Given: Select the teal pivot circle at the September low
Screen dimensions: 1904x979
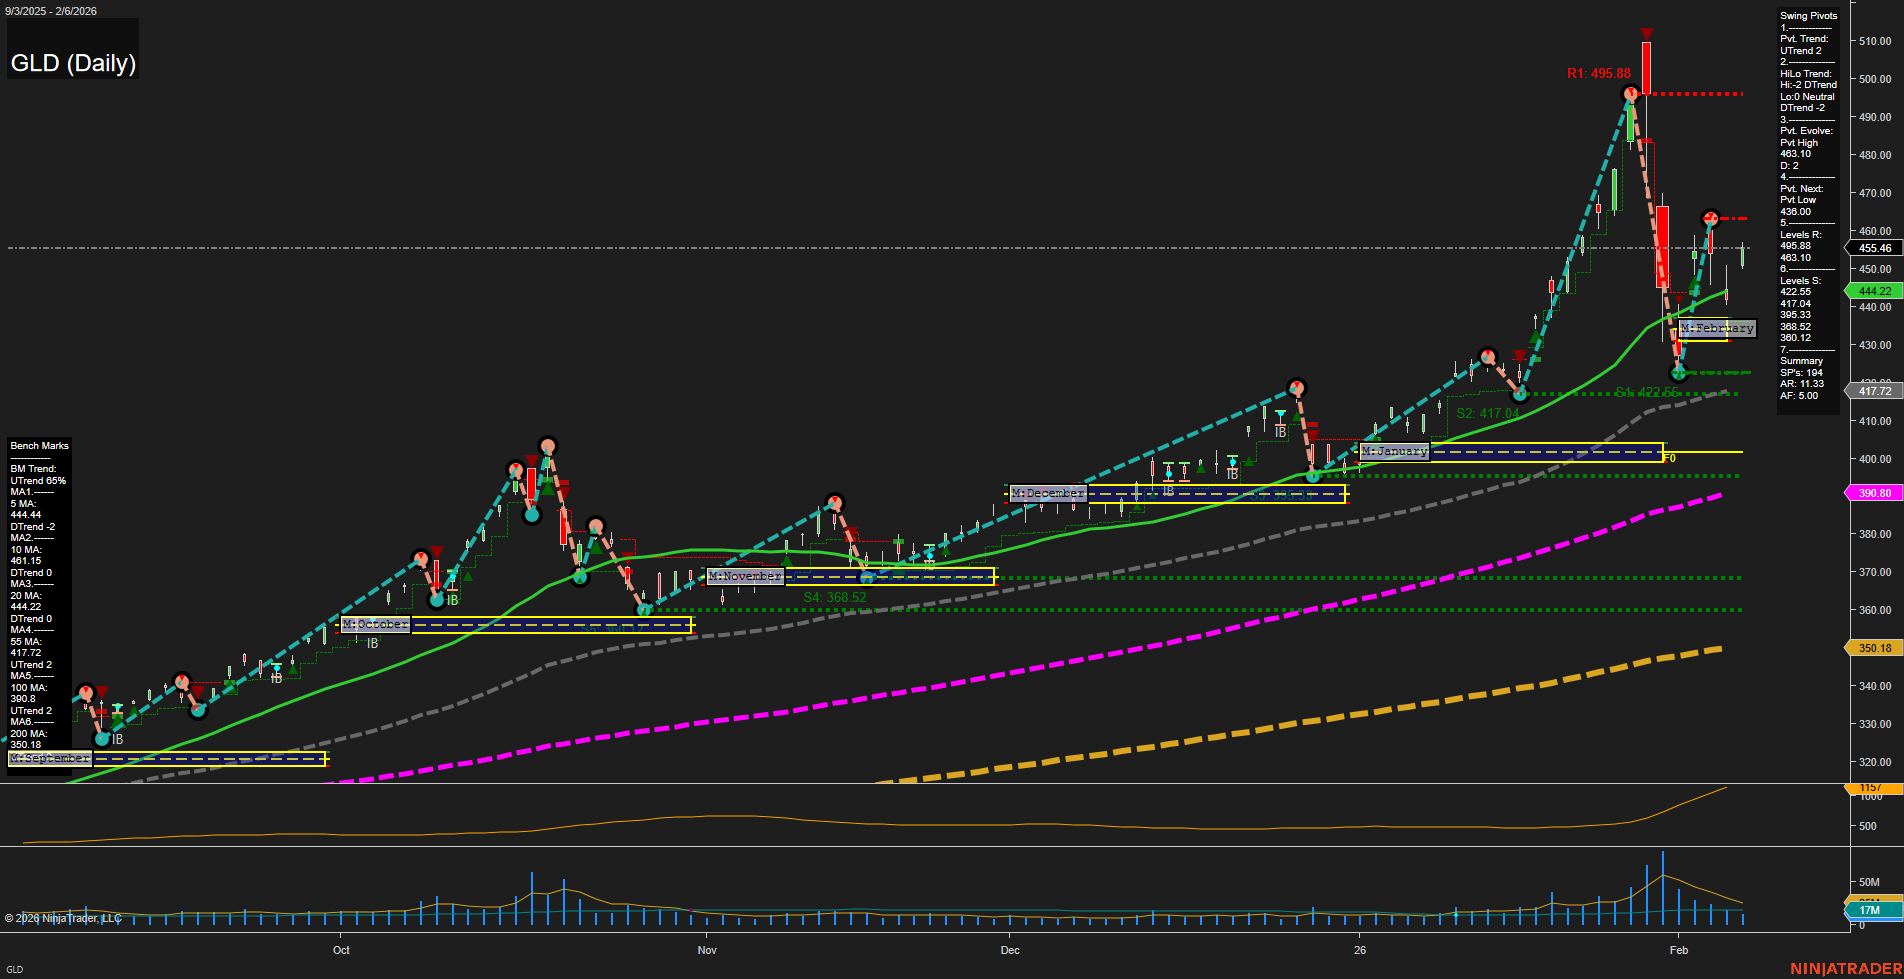Looking at the screenshot, I should click(x=103, y=739).
